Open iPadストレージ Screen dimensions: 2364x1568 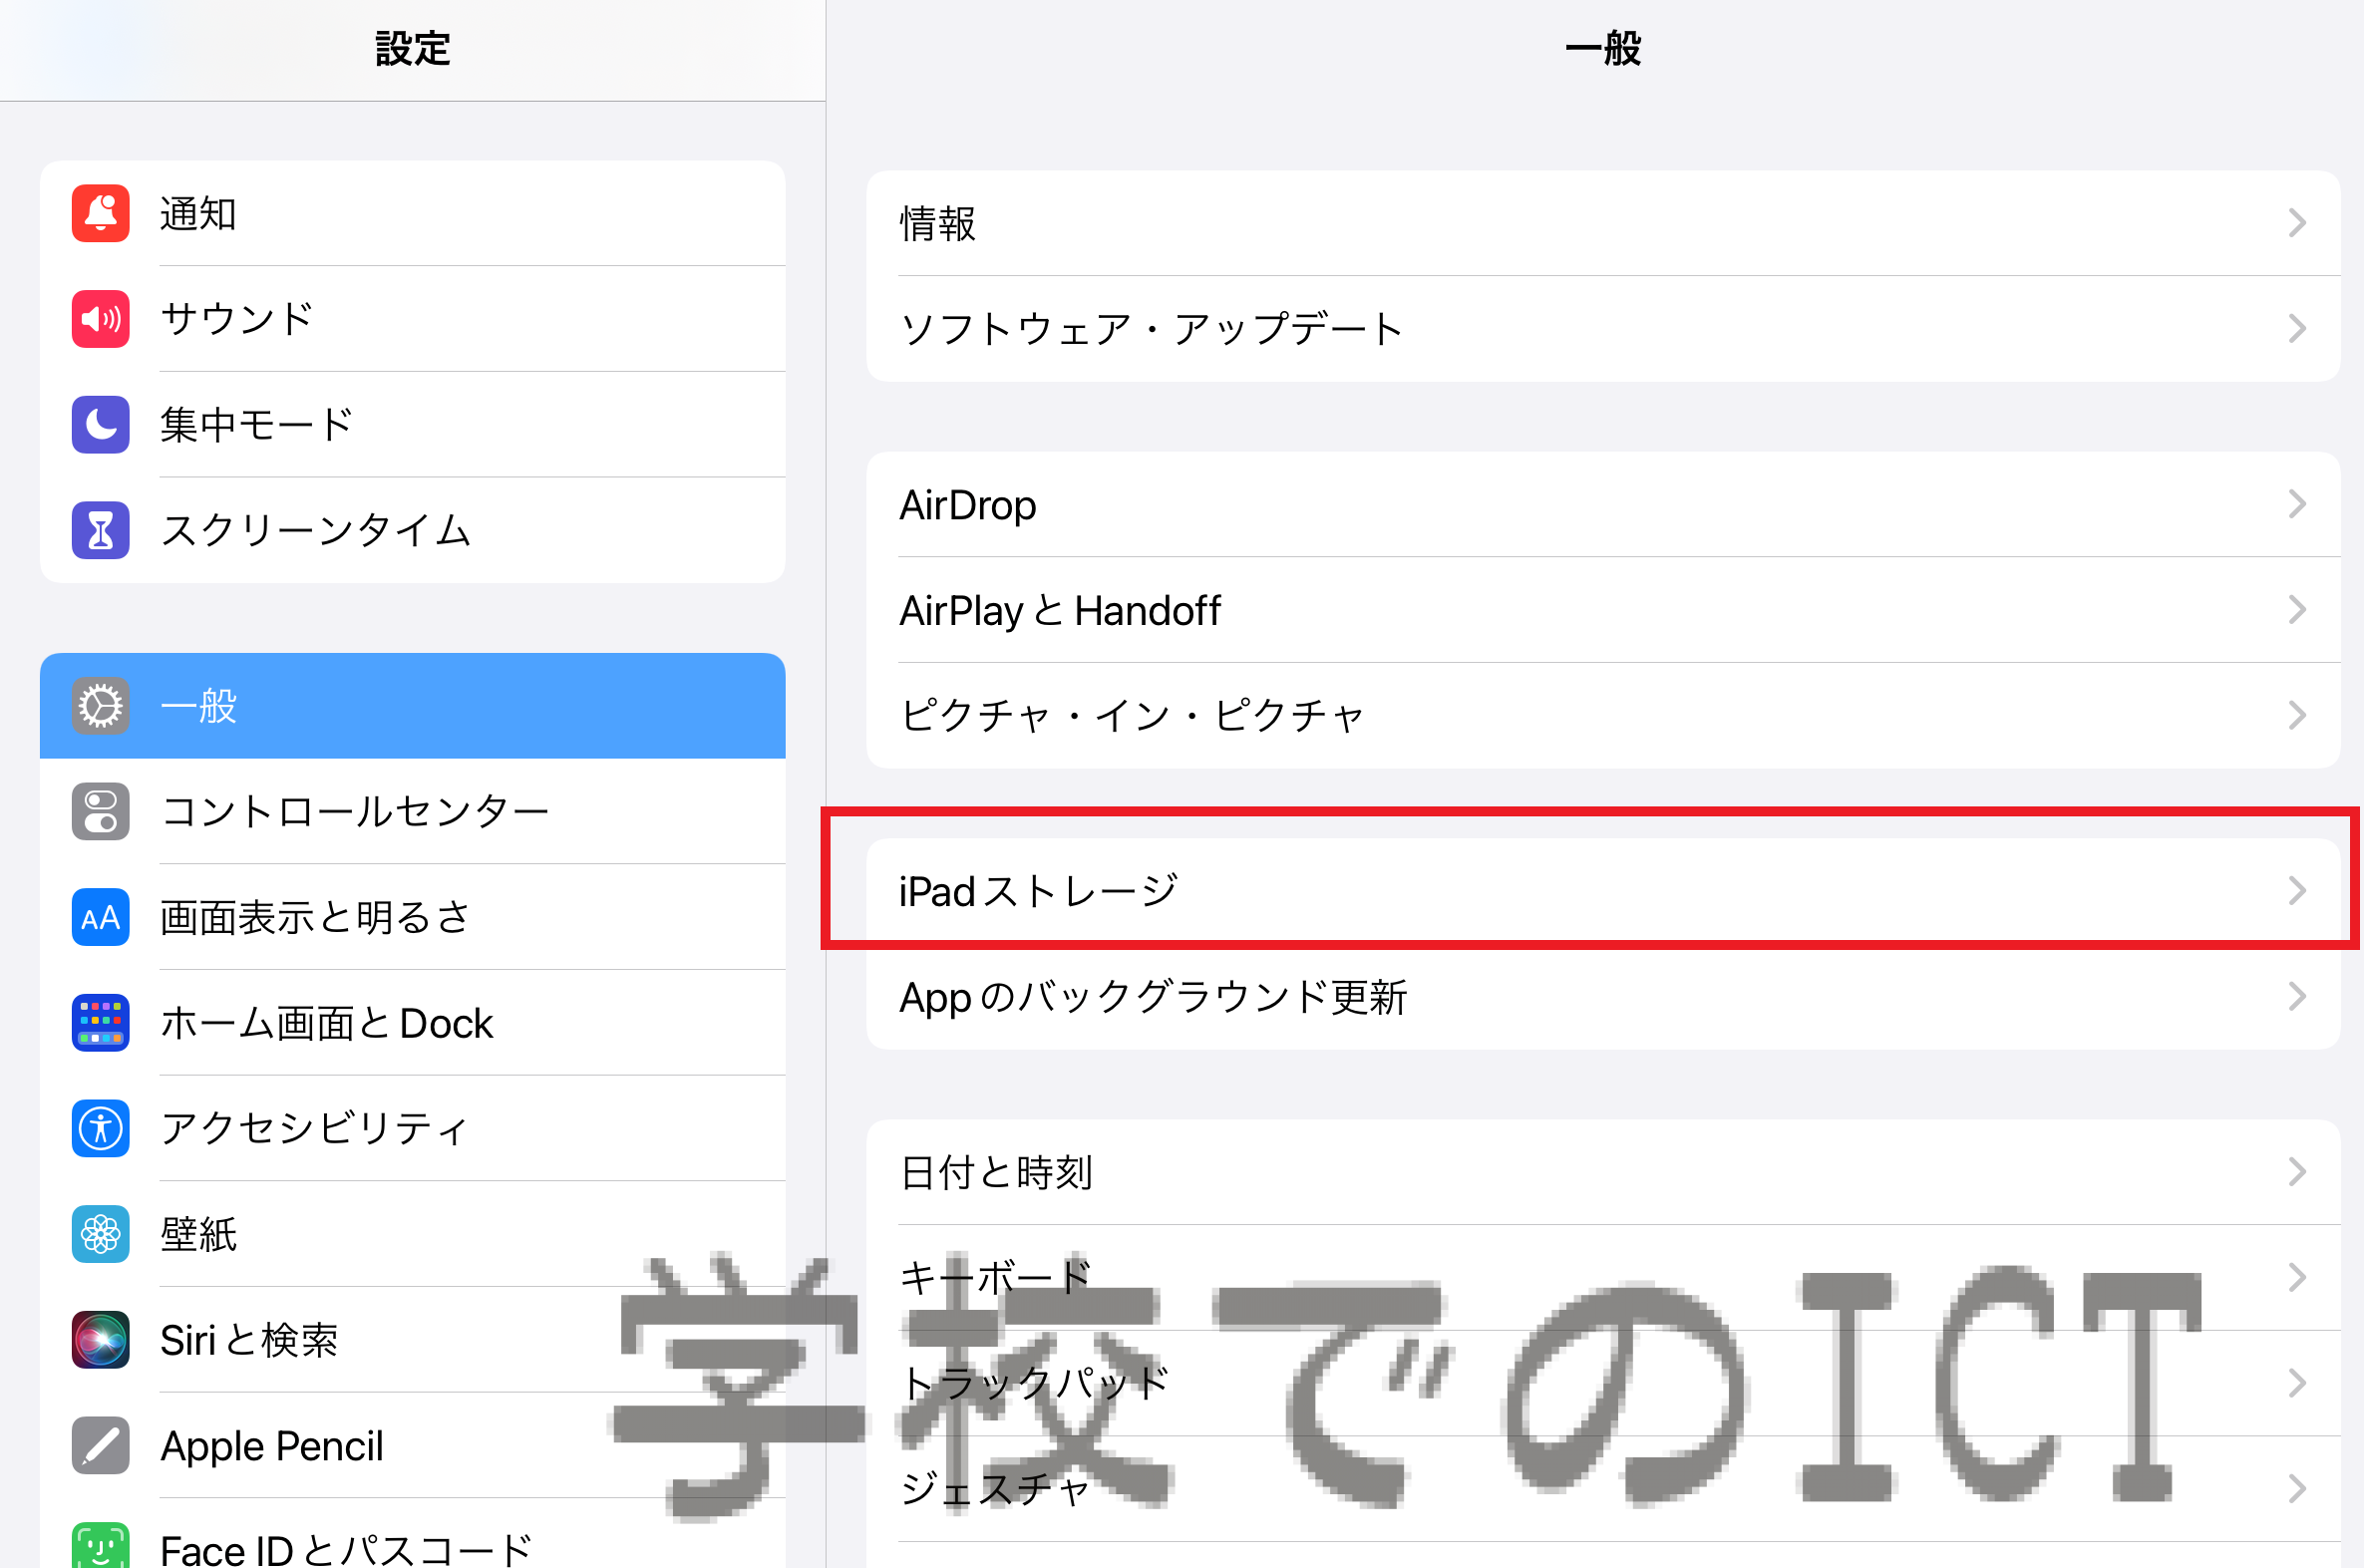pyautogui.click(x=1603, y=891)
